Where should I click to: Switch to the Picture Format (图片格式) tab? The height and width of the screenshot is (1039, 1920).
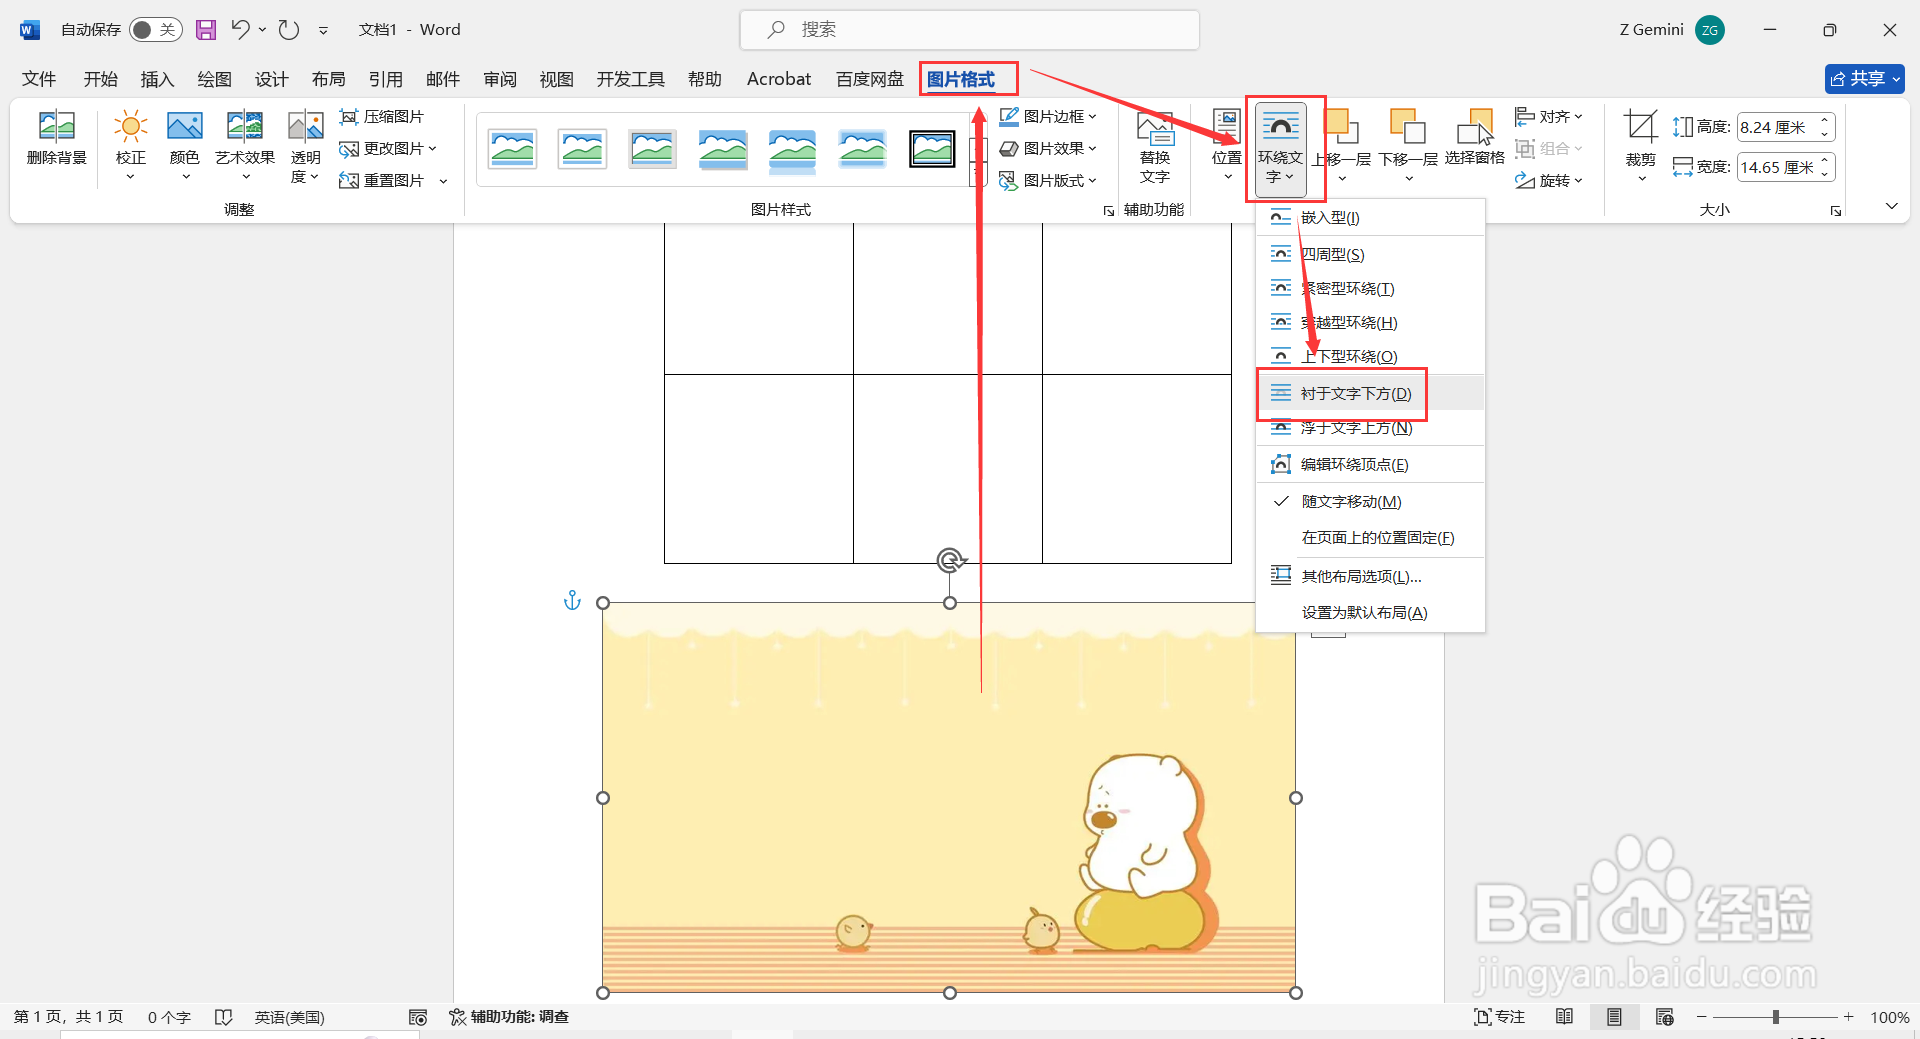click(961, 79)
